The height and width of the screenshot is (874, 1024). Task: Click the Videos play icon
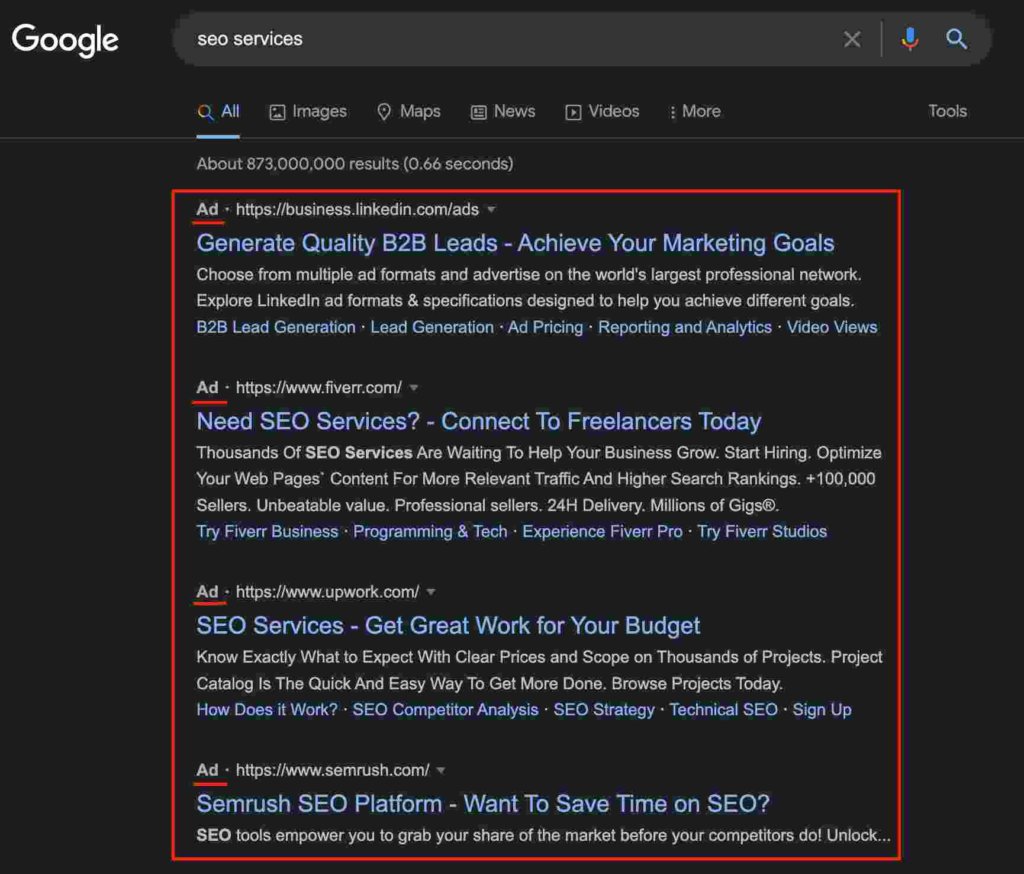coord(572,111)
